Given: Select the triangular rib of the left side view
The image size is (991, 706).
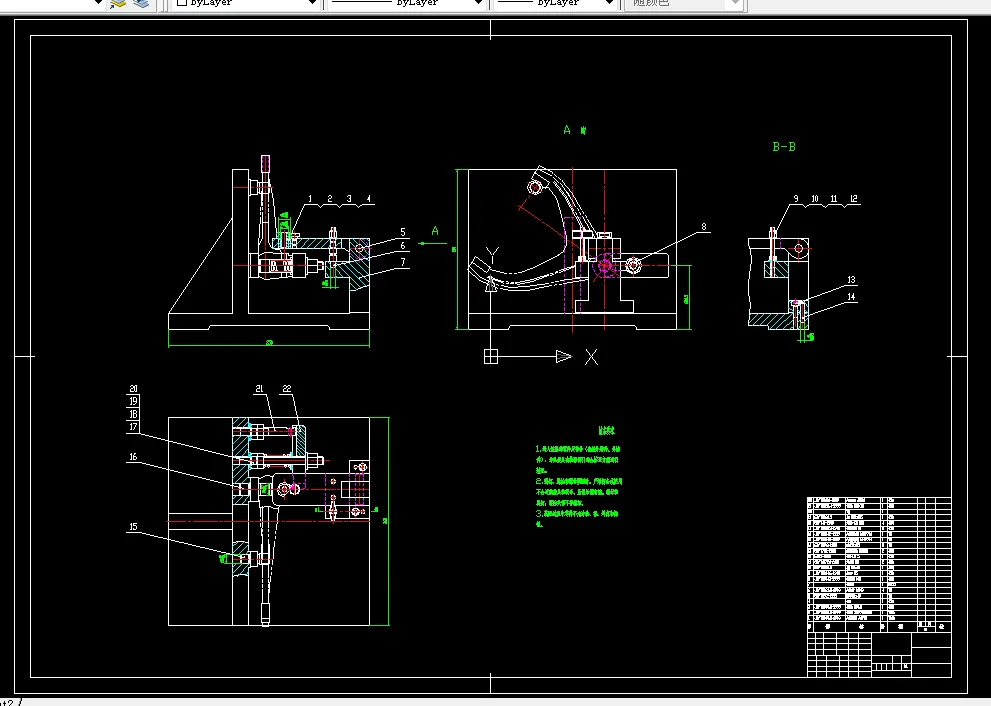Looking at the screenshot, I should pos(210,281).
